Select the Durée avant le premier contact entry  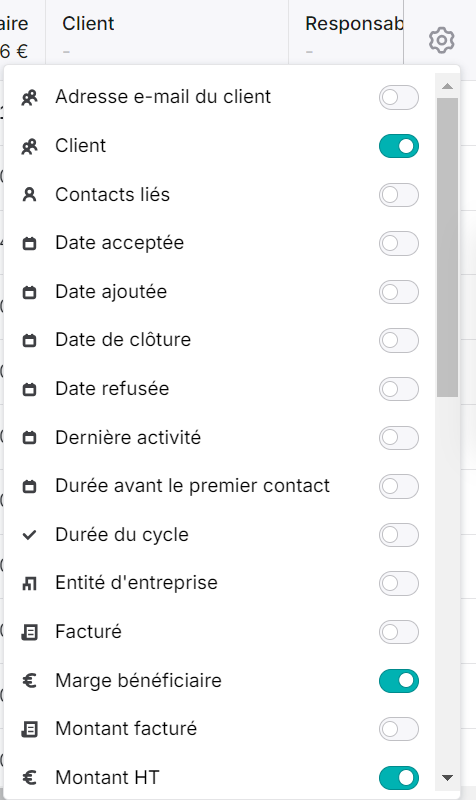[x=219, y=486]
